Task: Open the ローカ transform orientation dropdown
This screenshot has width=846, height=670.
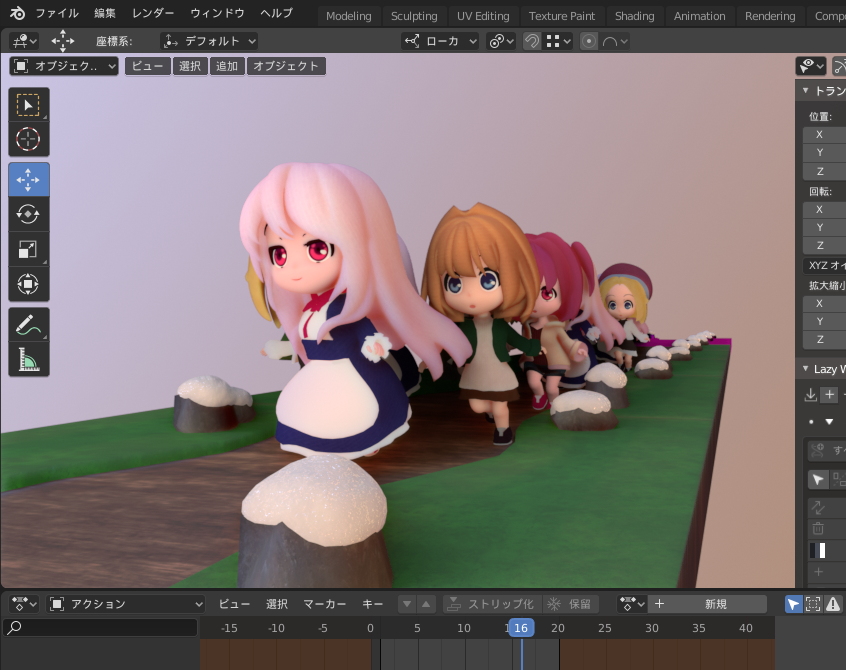Action: click(440, 41)
